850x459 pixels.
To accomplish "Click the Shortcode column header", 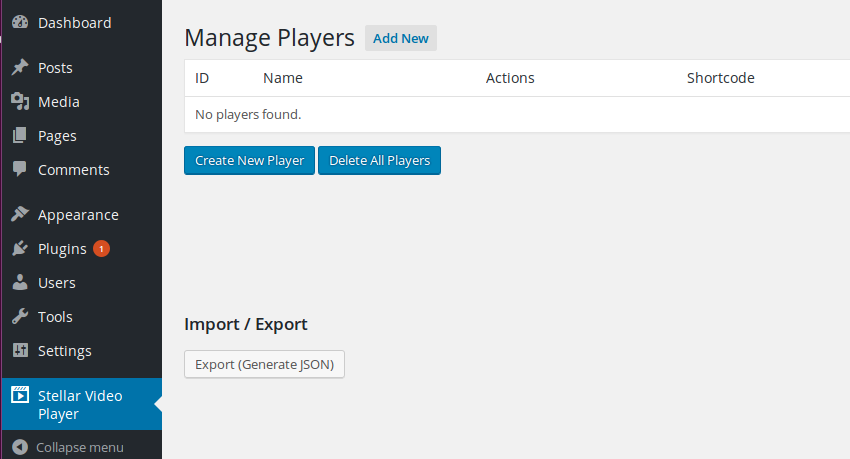I will point(720,78).
